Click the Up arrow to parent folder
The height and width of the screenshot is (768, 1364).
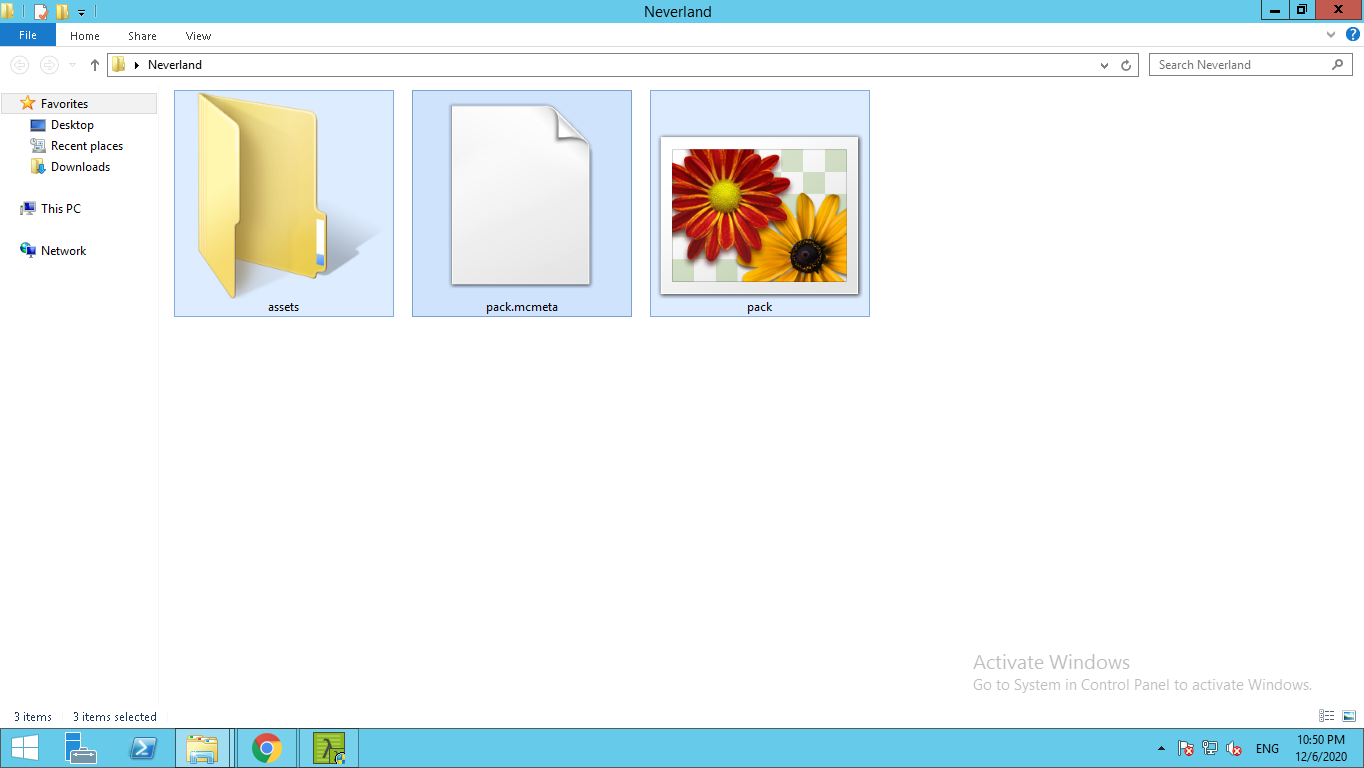[x=95, y=65]
